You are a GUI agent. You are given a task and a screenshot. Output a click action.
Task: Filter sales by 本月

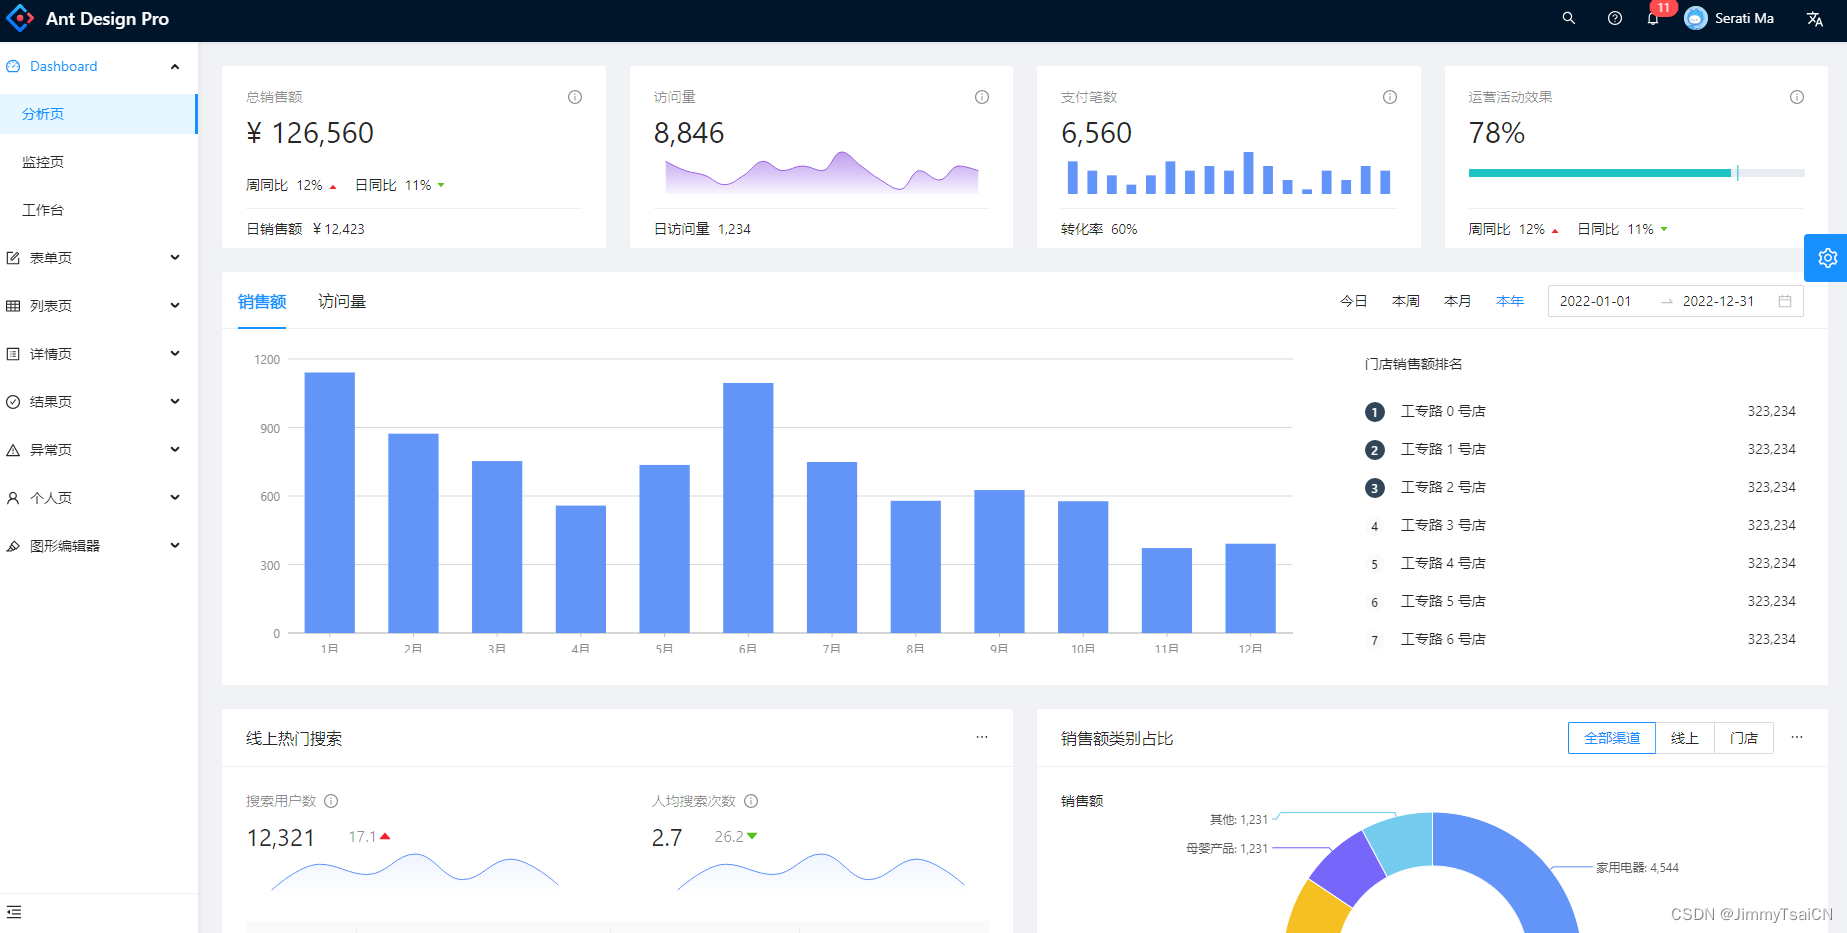pos(1458,301)
